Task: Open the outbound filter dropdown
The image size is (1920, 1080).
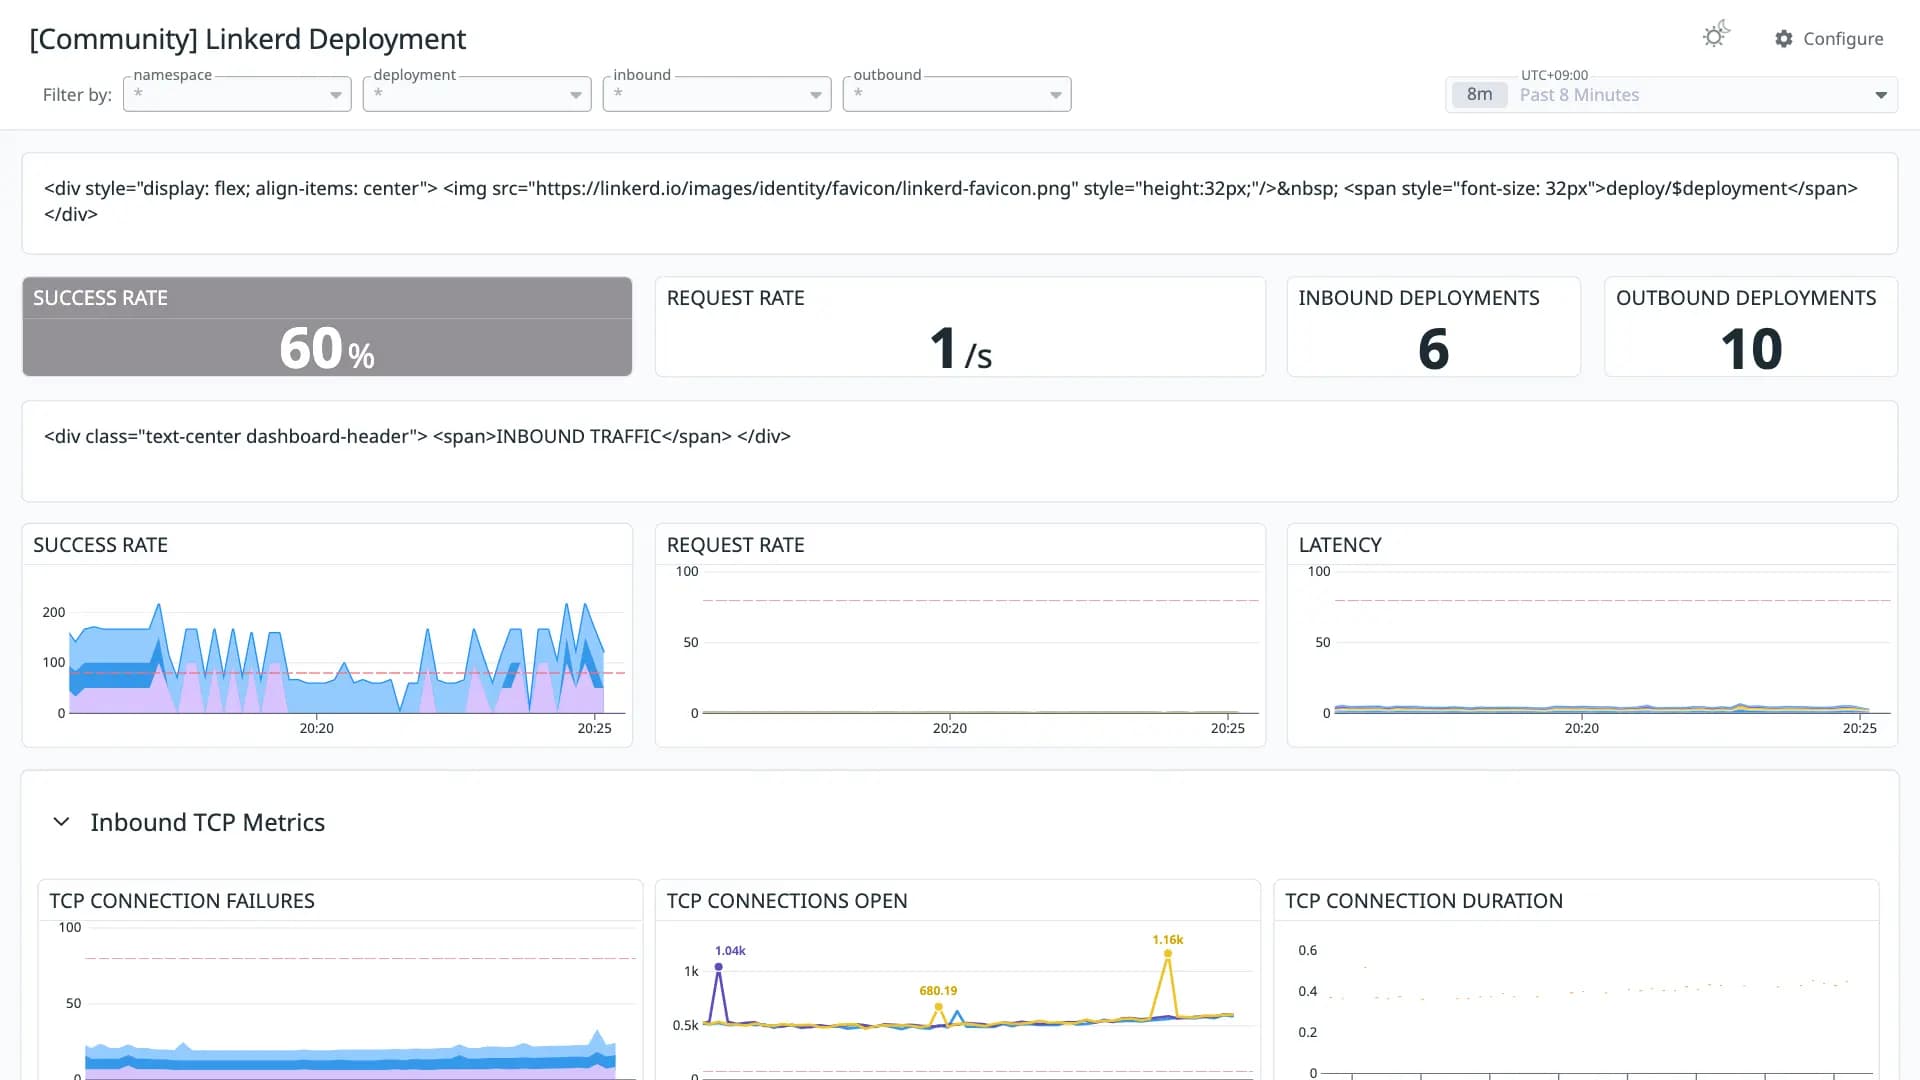Action: 957,94
